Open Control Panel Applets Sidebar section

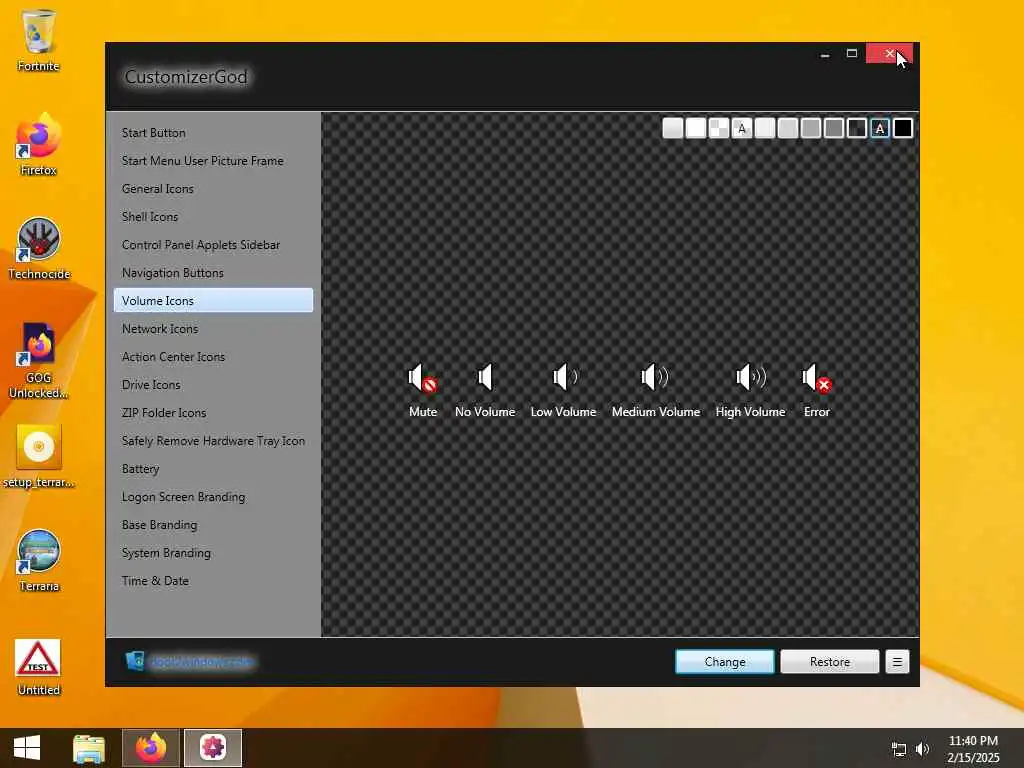(213, 245)
